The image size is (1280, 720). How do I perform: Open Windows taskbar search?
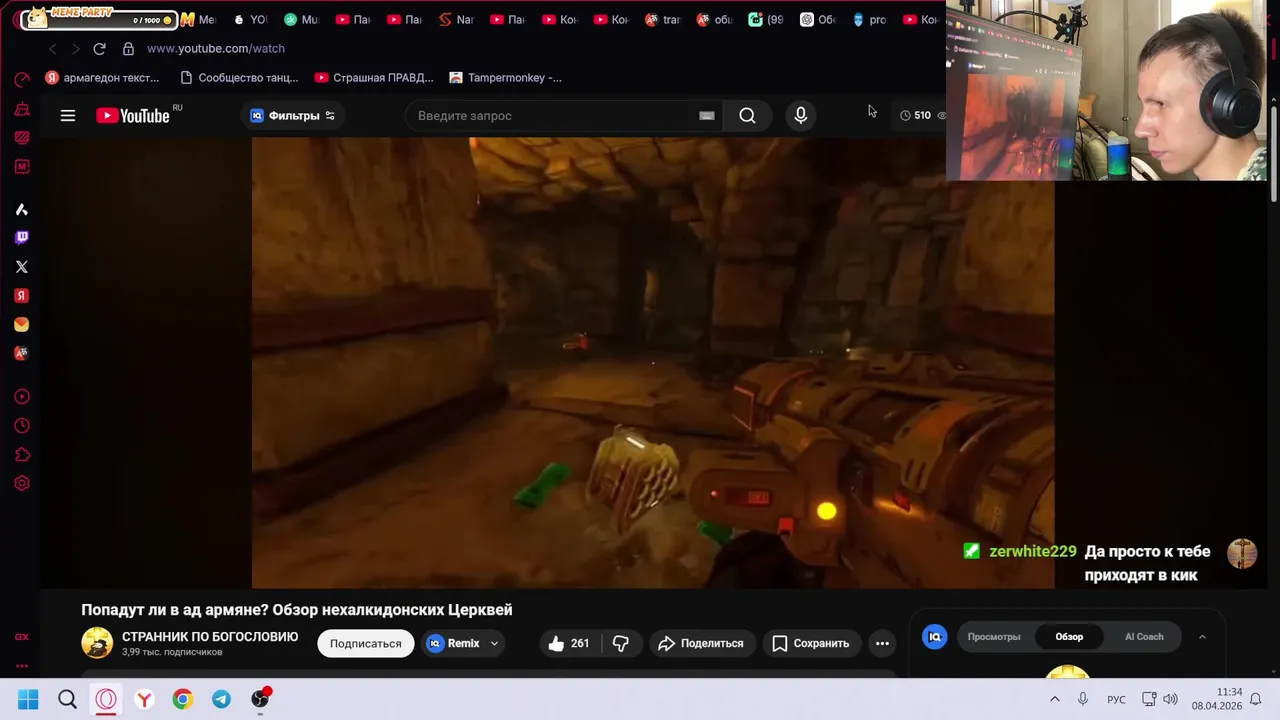click(67, 699)
